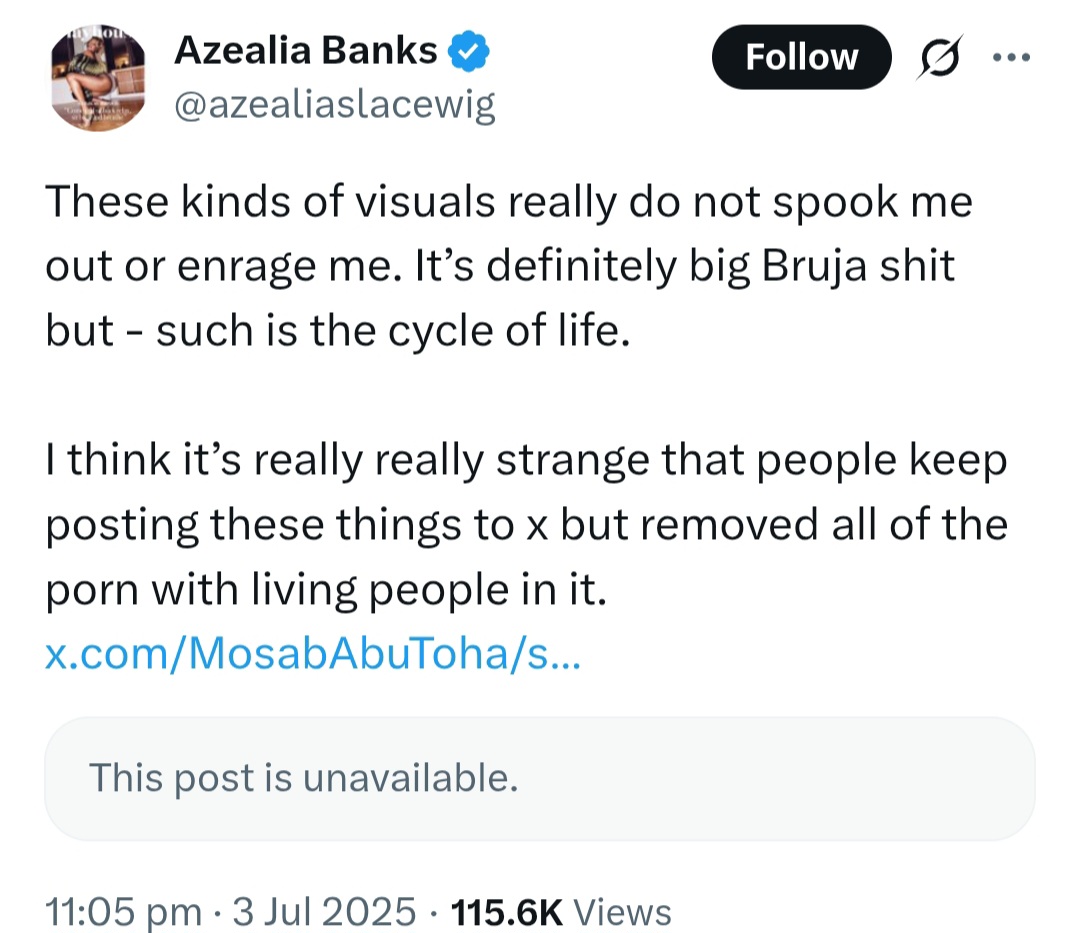Click the "porn with living people" line
The image size is (1080, 933).
(x=326, y=591)
